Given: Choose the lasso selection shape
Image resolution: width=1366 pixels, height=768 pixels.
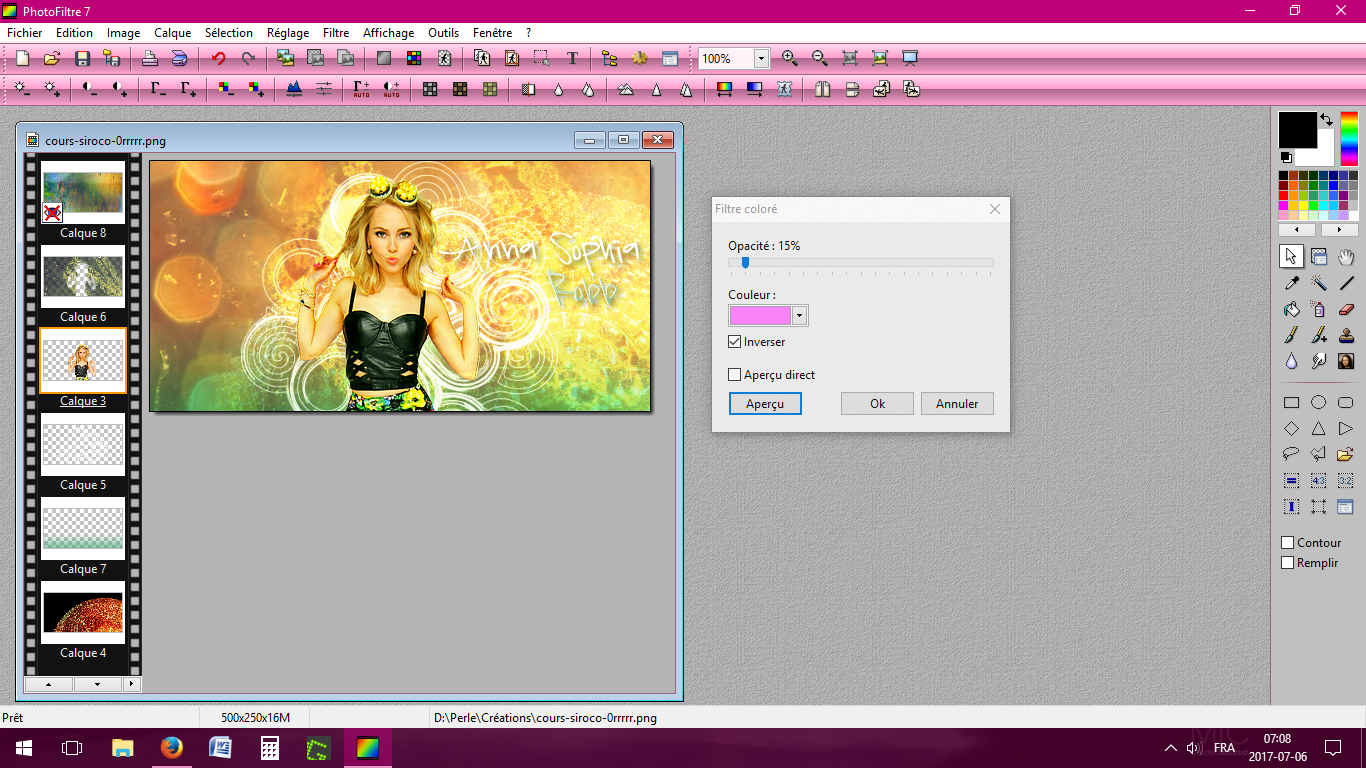Looking at the screenshot, I should click(1292, 454).
